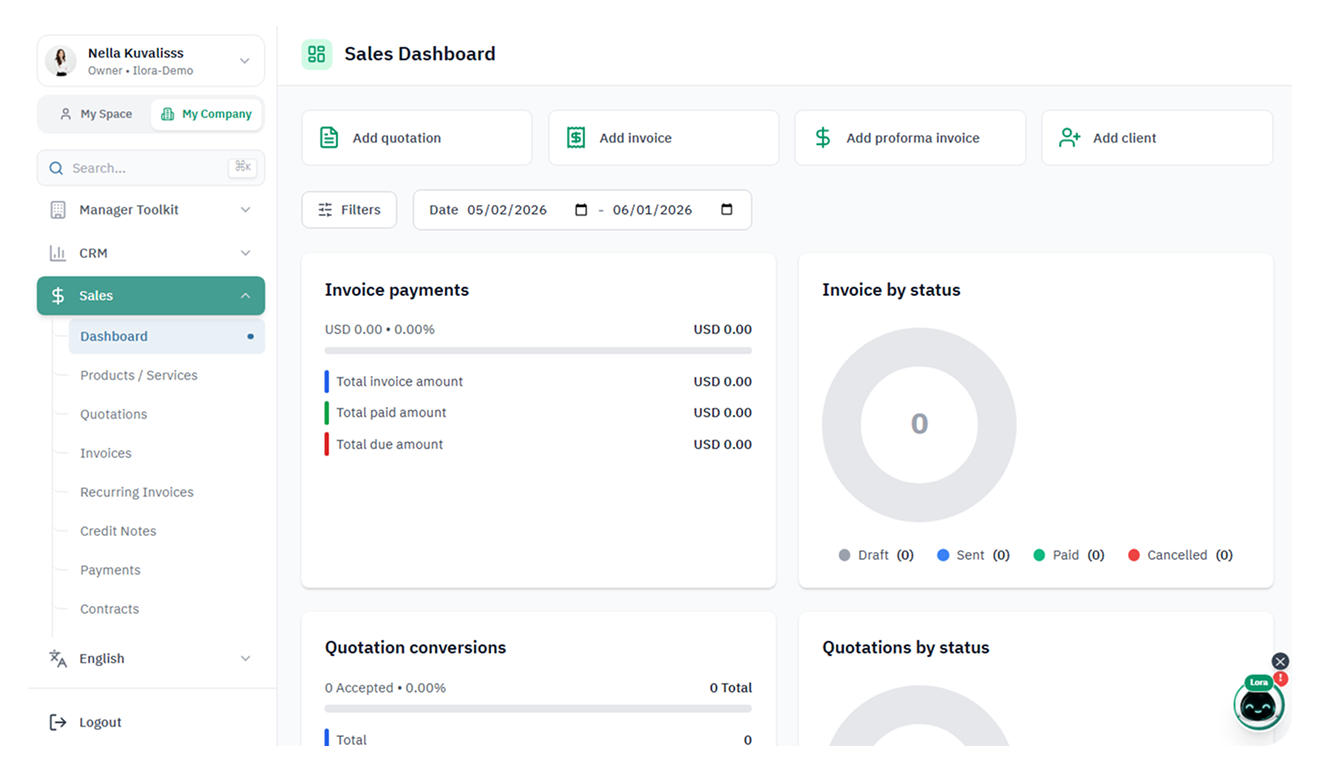Click the My Company building icon

167,114
